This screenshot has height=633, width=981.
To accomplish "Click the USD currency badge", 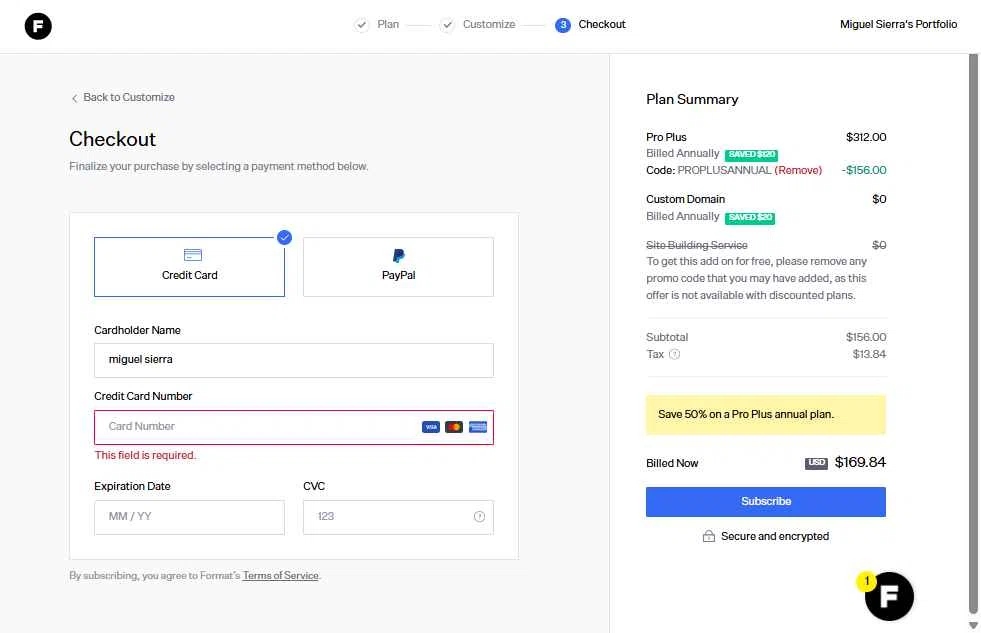I will pos(816,463).
